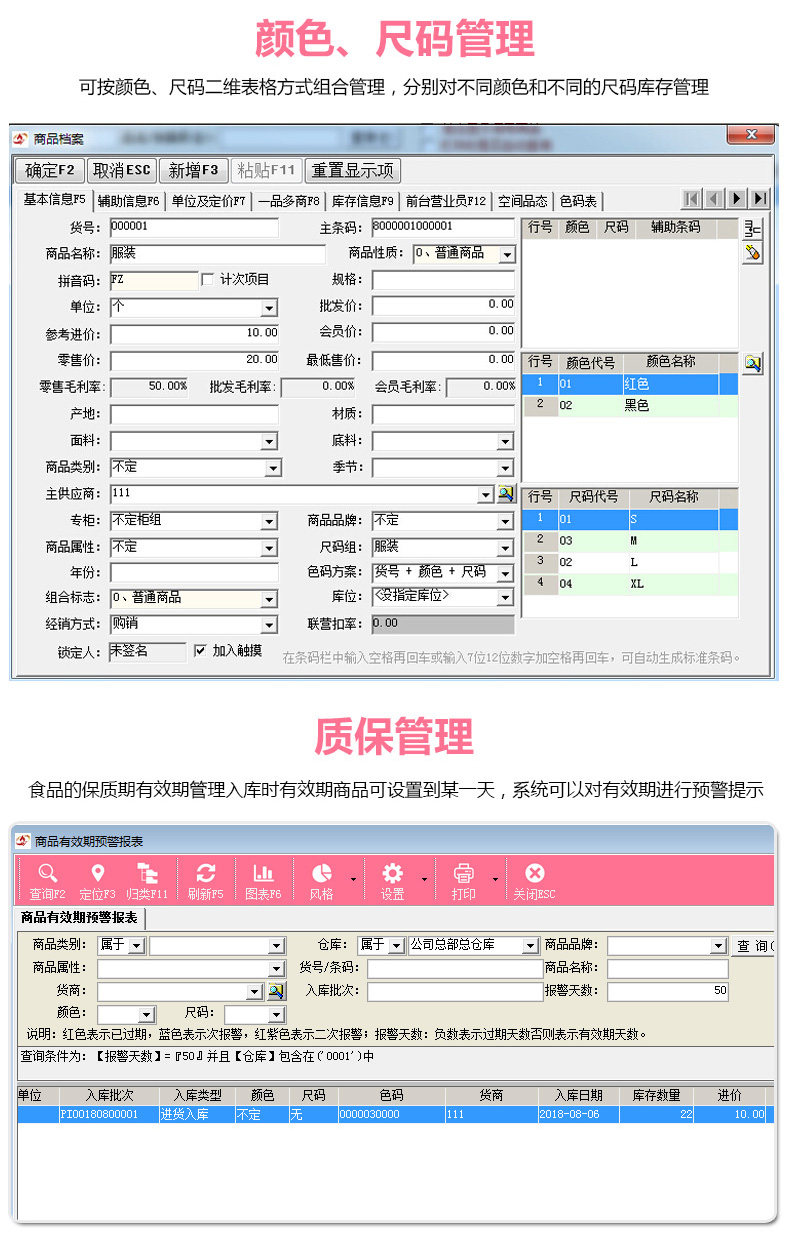This screenshot has height=1251, width=790.
Task: Click the 查询 button beside 商品品牌 filter
Action: coord(753,946)
